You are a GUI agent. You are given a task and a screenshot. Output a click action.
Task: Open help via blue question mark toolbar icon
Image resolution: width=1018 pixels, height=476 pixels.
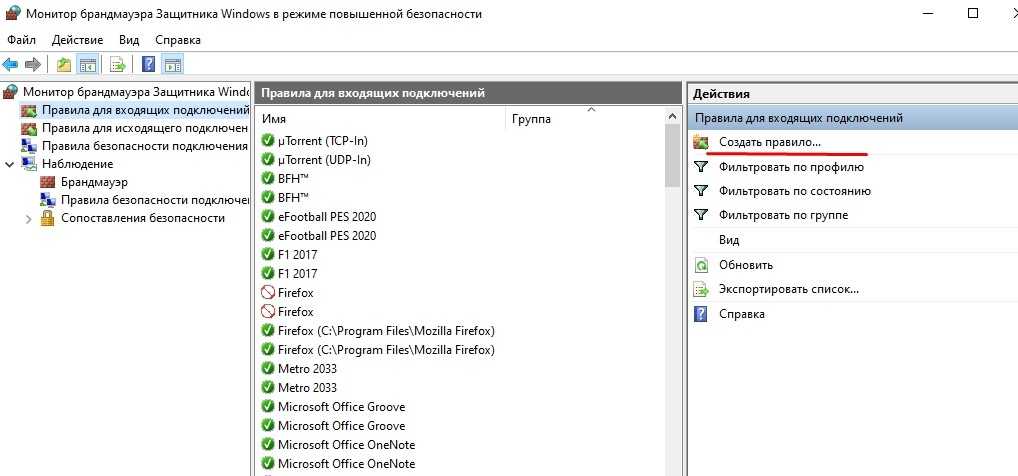[x=148, y=65]
